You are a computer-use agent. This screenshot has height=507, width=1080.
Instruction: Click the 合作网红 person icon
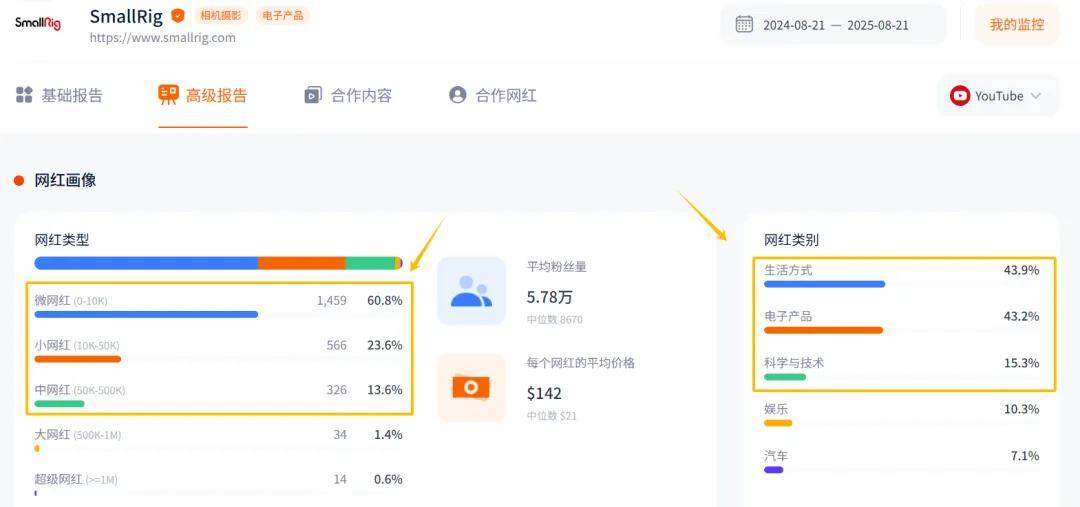458,95
